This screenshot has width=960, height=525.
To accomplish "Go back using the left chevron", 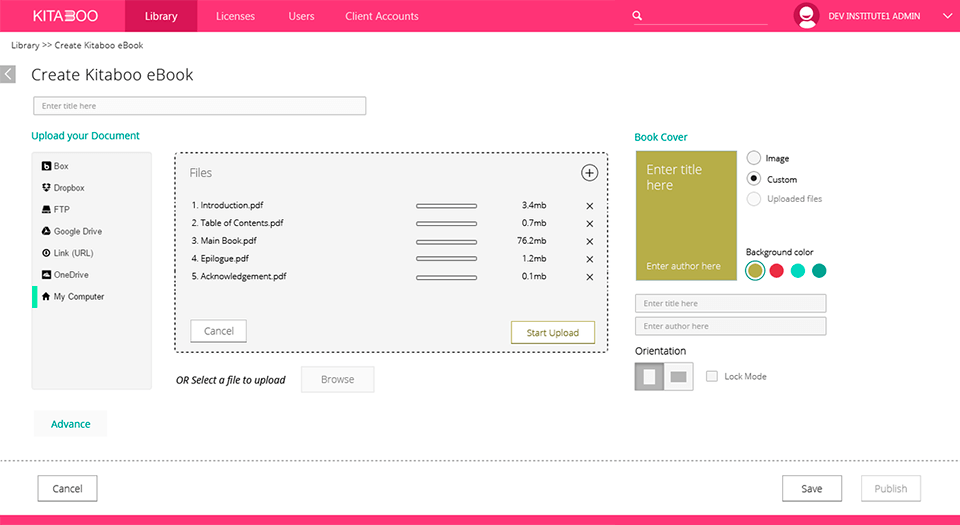I will point(8,74).
